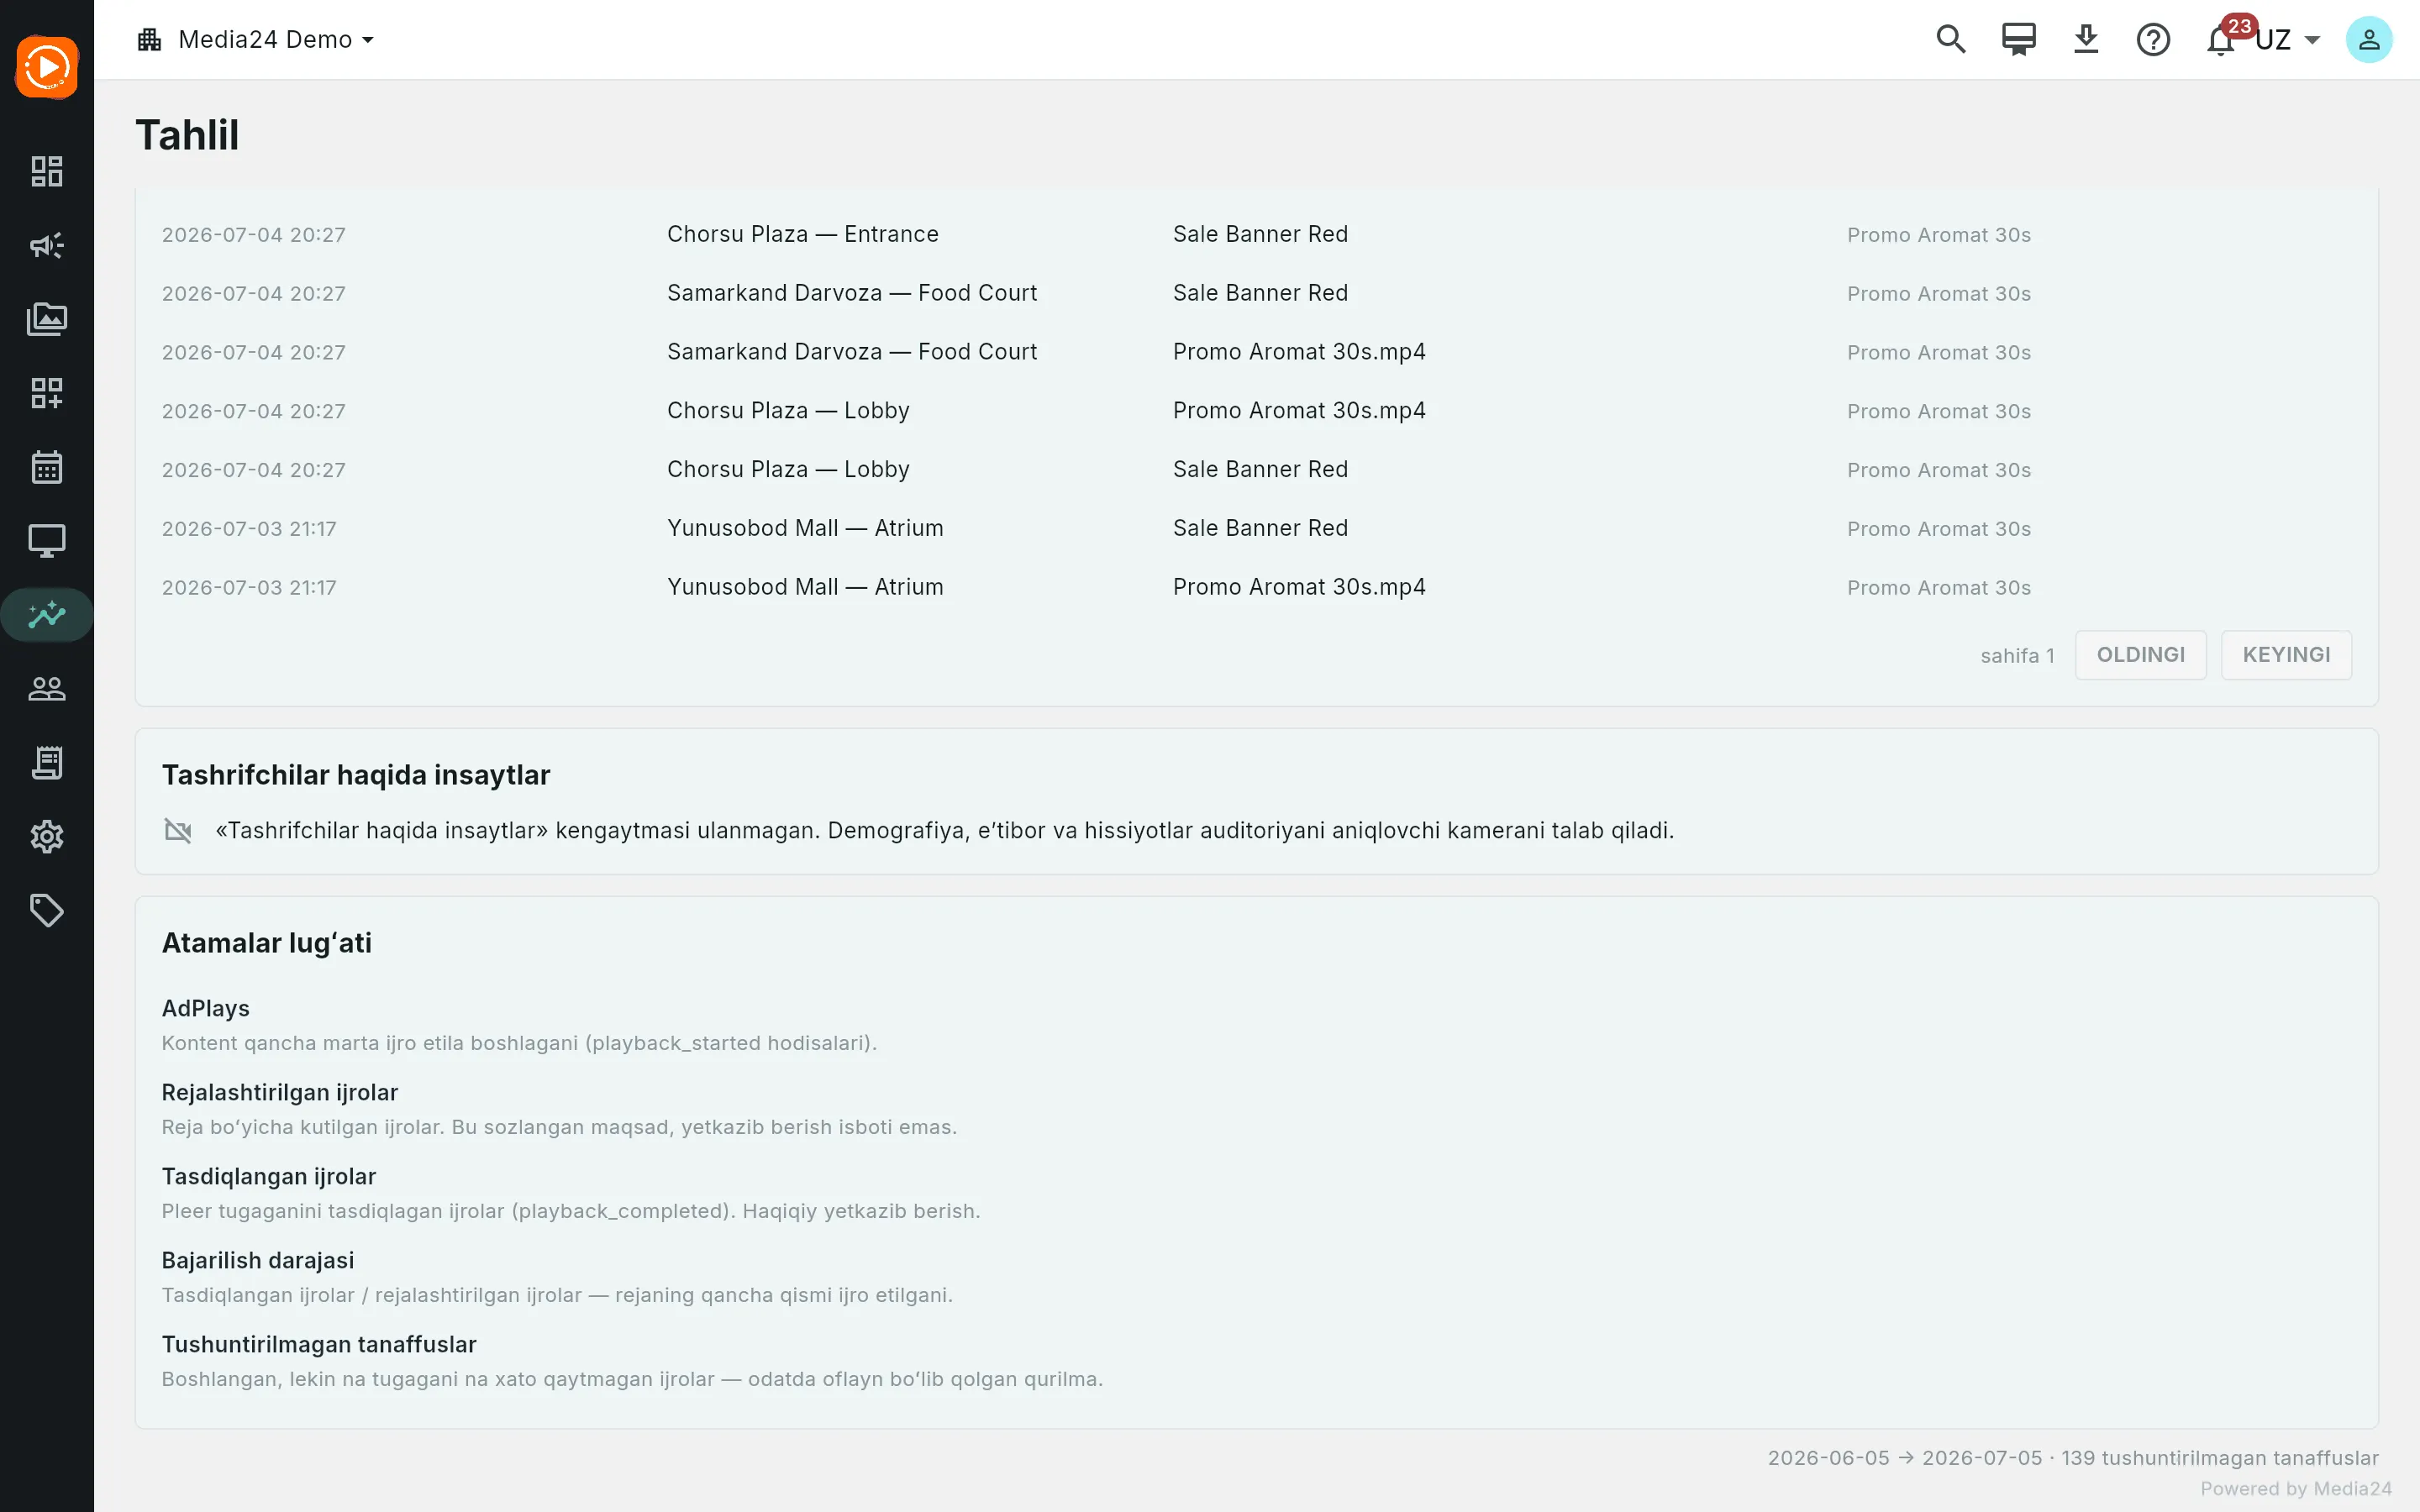Click the display presentation icon in header
Screen dimensions: 2420x1512
point(2018,40)
